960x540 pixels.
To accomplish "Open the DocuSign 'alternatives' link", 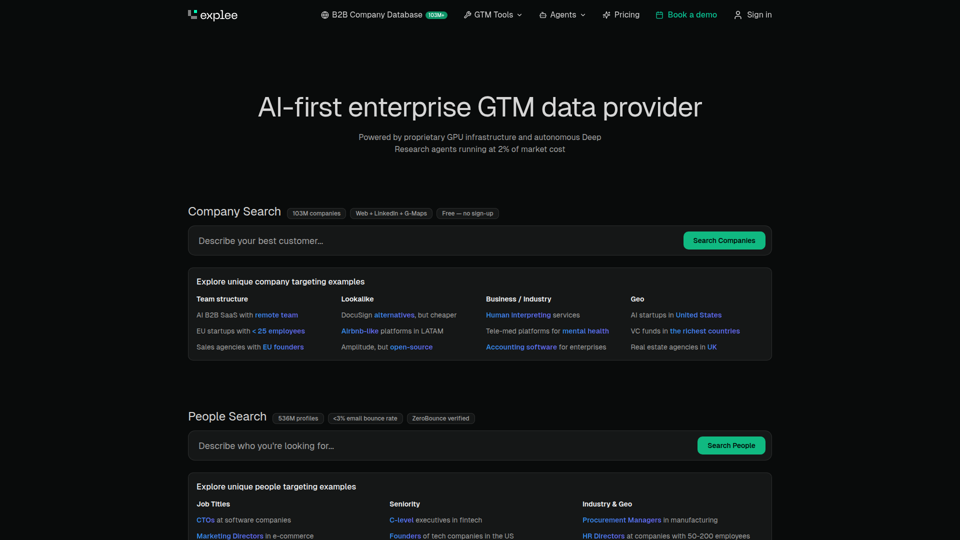I will tap(394, 315).
